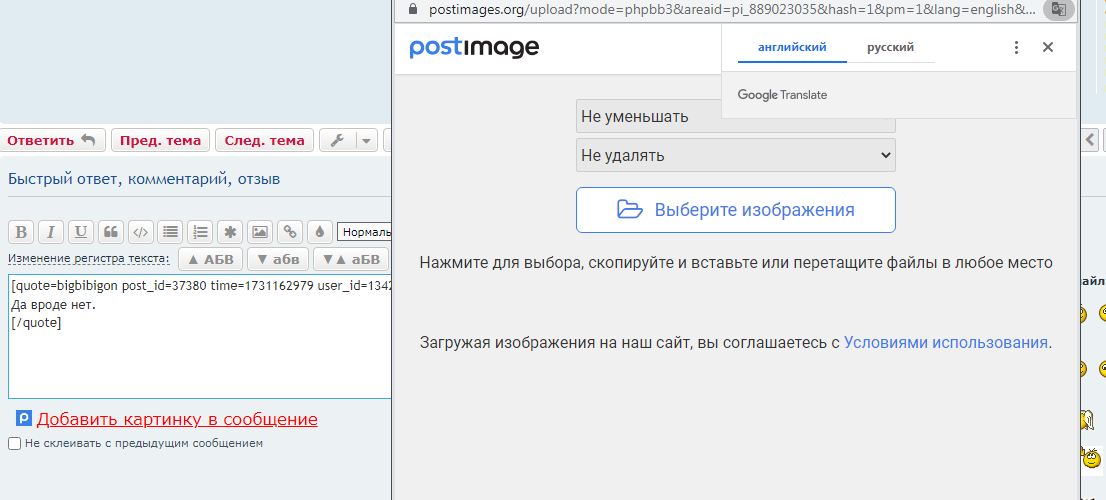Apply bold formatting in the reply editor
This screenshot has height=500, width=1106.
tap(21, 232)
